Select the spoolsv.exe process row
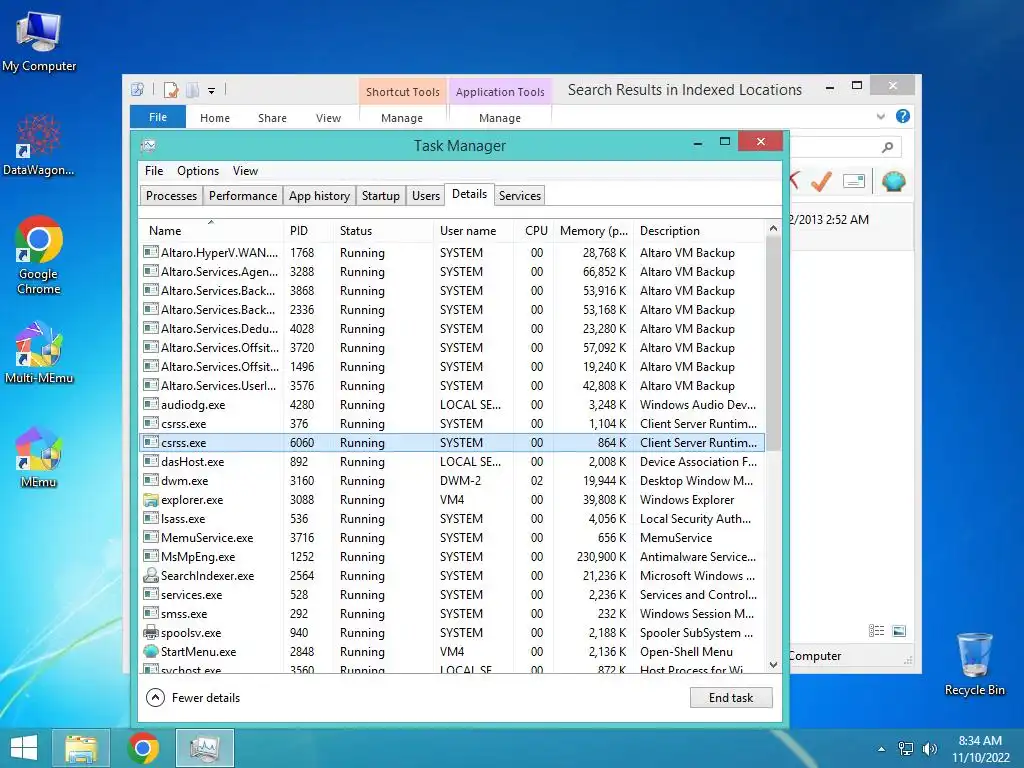 pos(452,633)
